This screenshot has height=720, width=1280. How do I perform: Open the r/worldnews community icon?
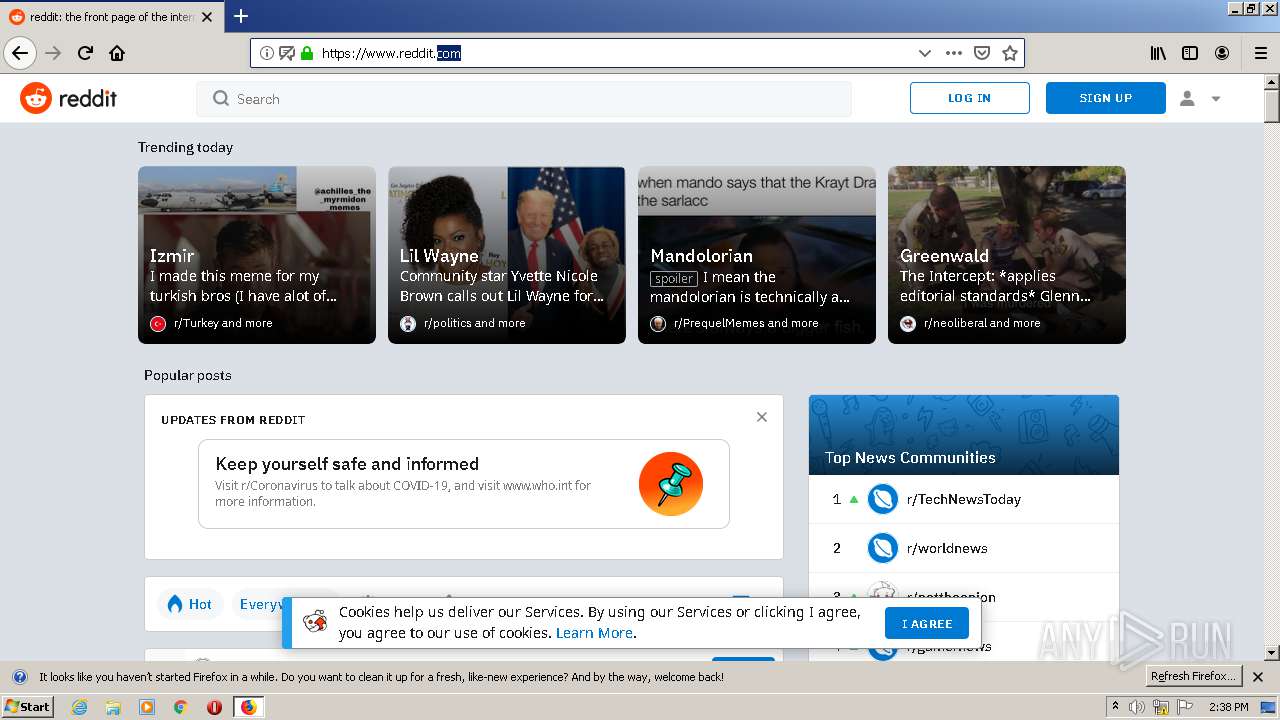click(883, 548)
